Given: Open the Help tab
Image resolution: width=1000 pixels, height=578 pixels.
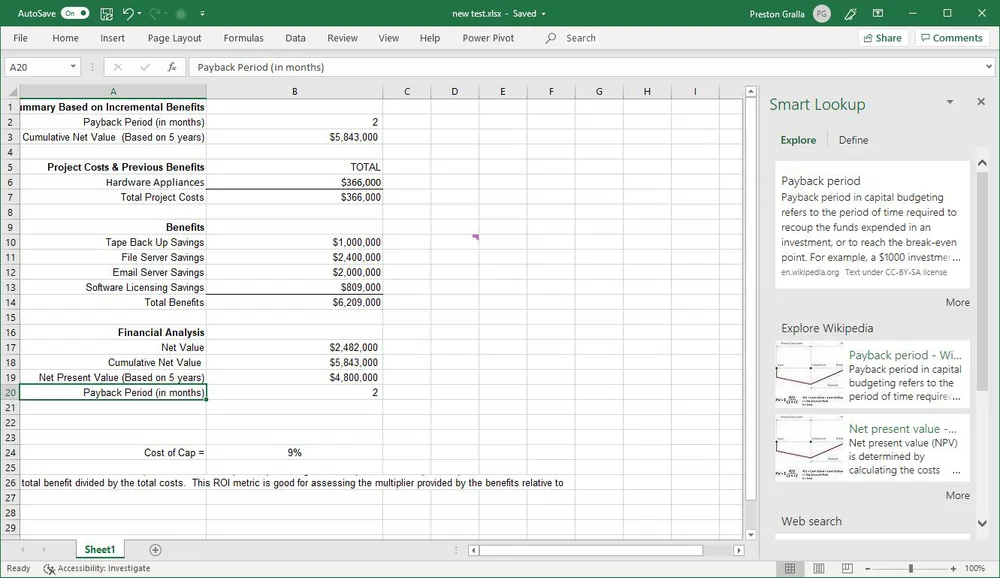Looking at the screenshot, I should pos(430,38).
